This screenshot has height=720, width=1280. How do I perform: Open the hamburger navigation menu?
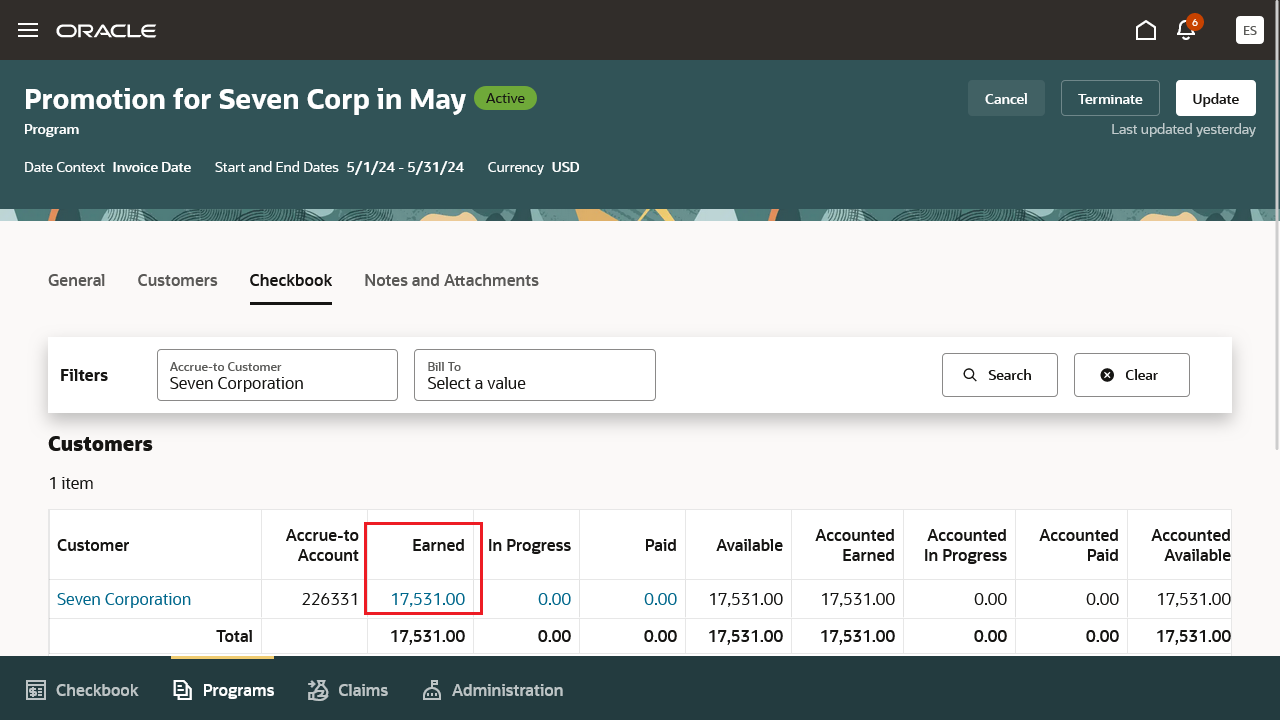28,30
